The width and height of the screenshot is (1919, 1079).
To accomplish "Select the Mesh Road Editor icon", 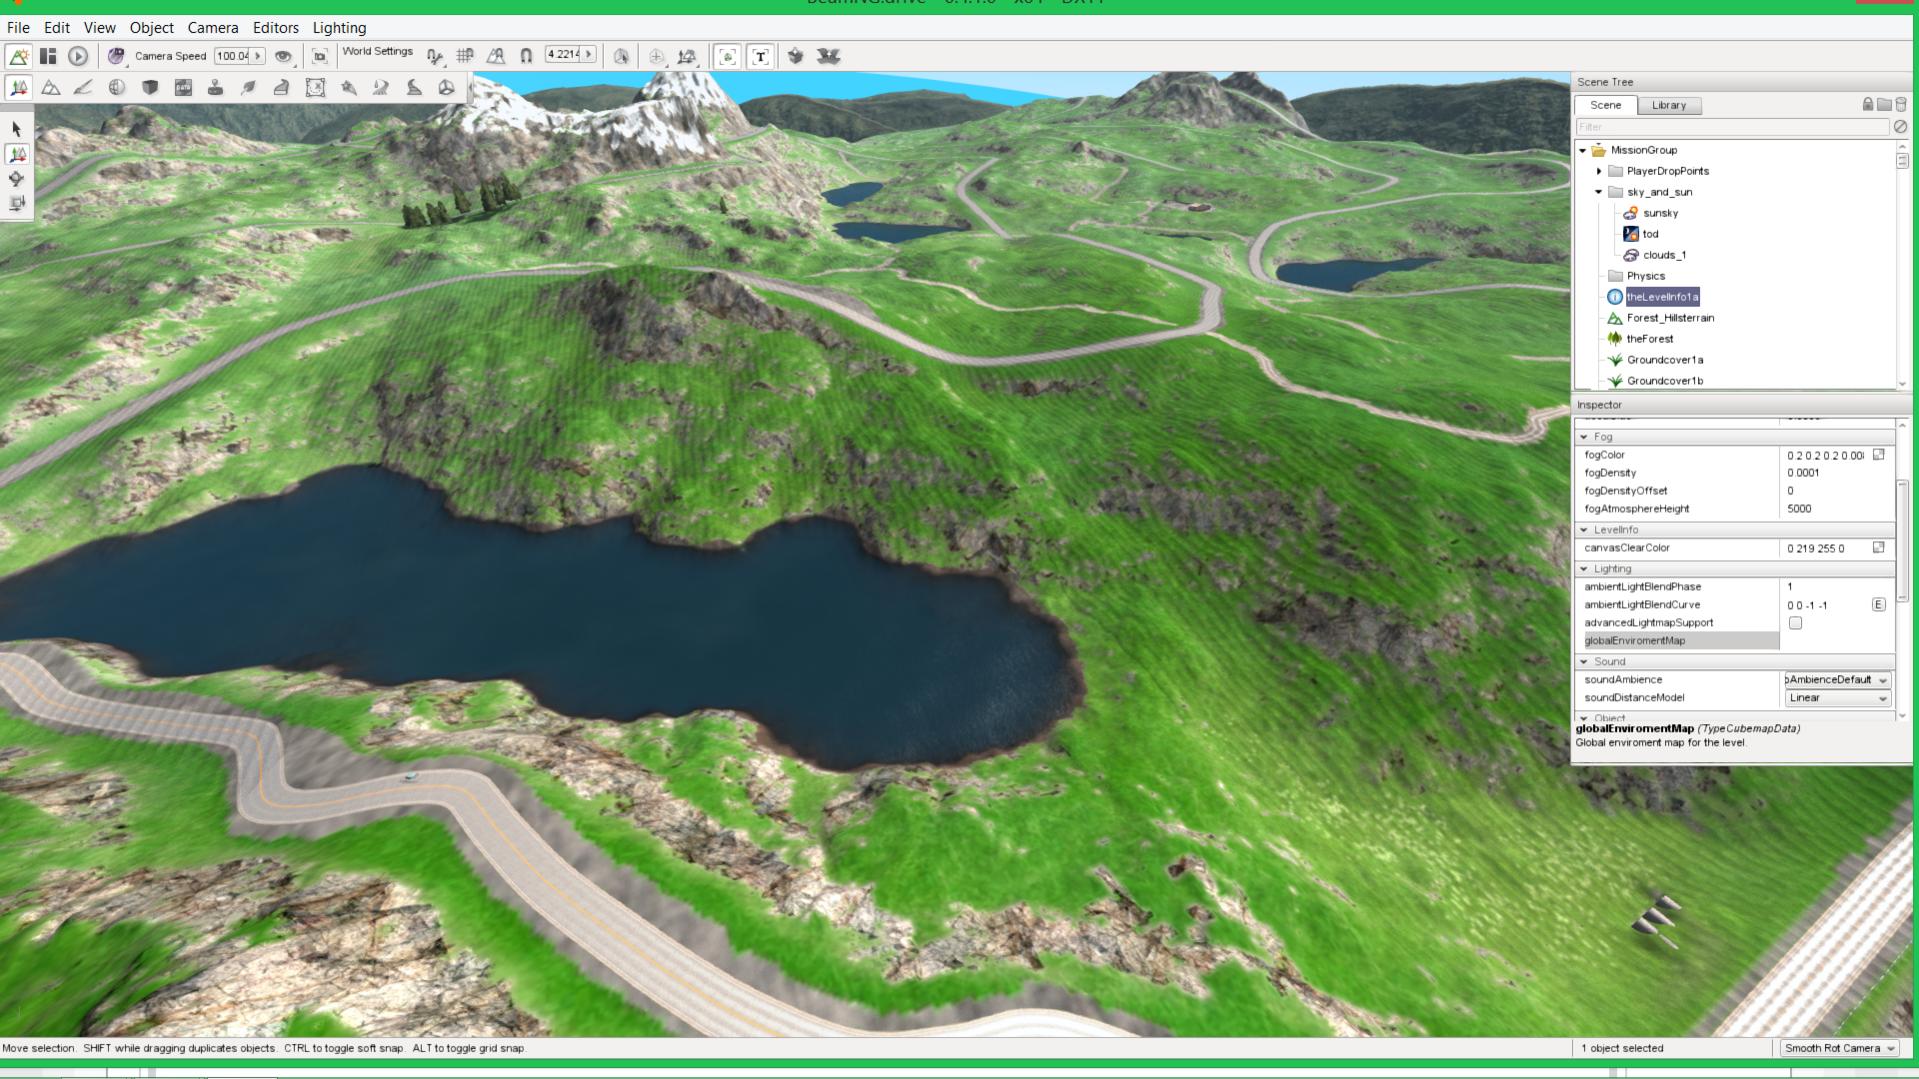I will pos(281,88).
